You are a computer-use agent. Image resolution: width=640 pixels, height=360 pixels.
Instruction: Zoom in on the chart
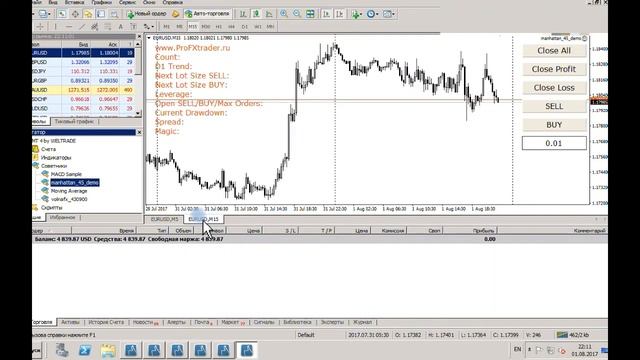(284, 14)
